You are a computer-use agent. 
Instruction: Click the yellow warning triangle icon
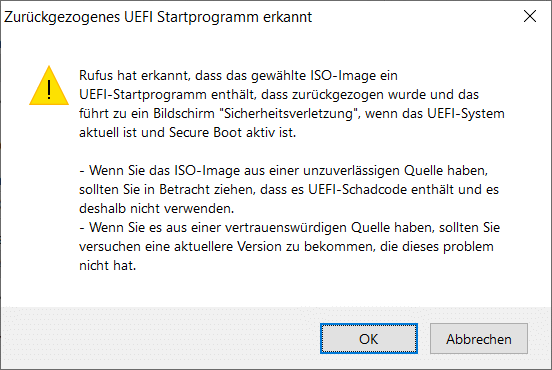pyautogui.click(x=49, y=86)
